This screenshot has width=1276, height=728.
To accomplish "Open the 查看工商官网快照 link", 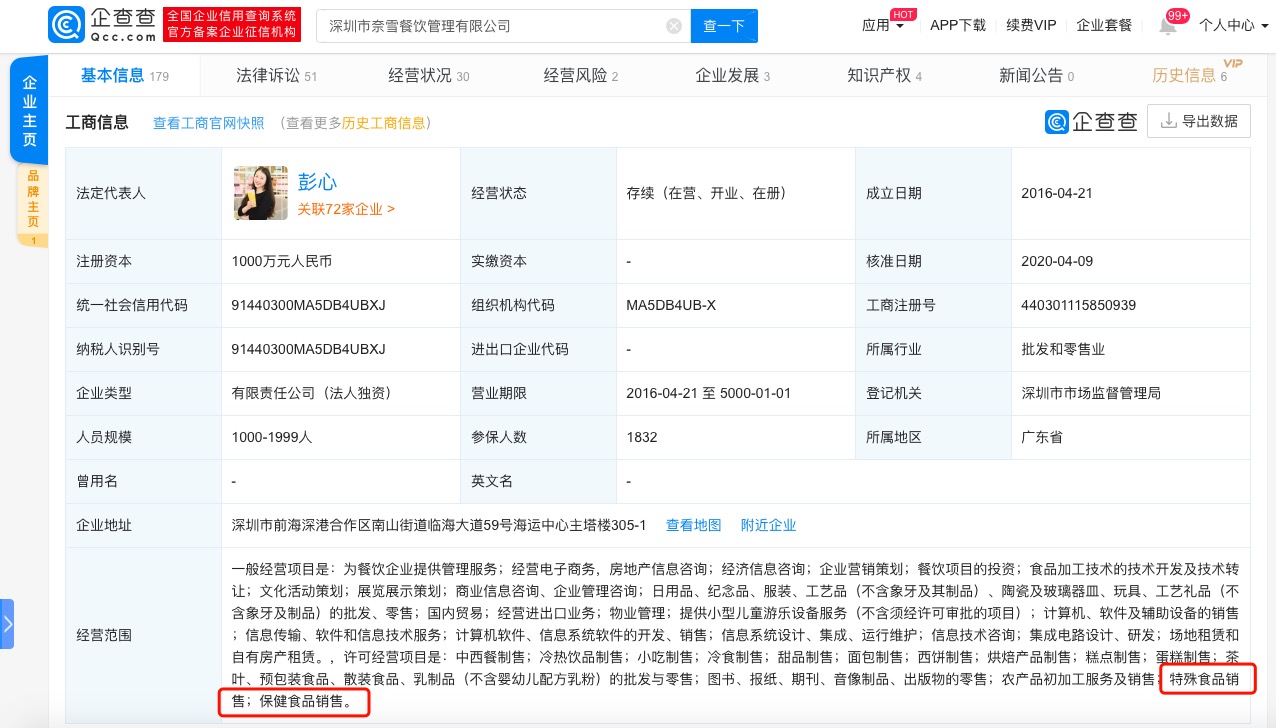I will tap(209, 123).
